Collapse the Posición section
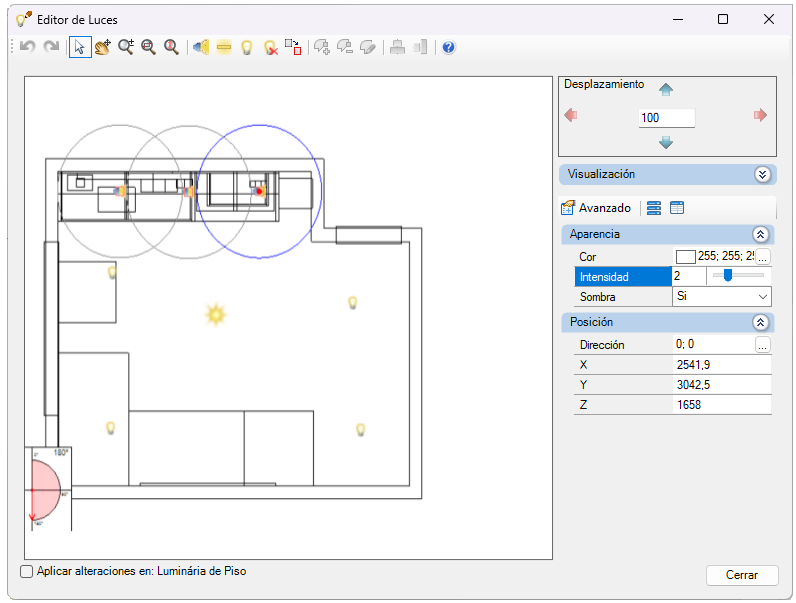 click(x=760, y=322)
